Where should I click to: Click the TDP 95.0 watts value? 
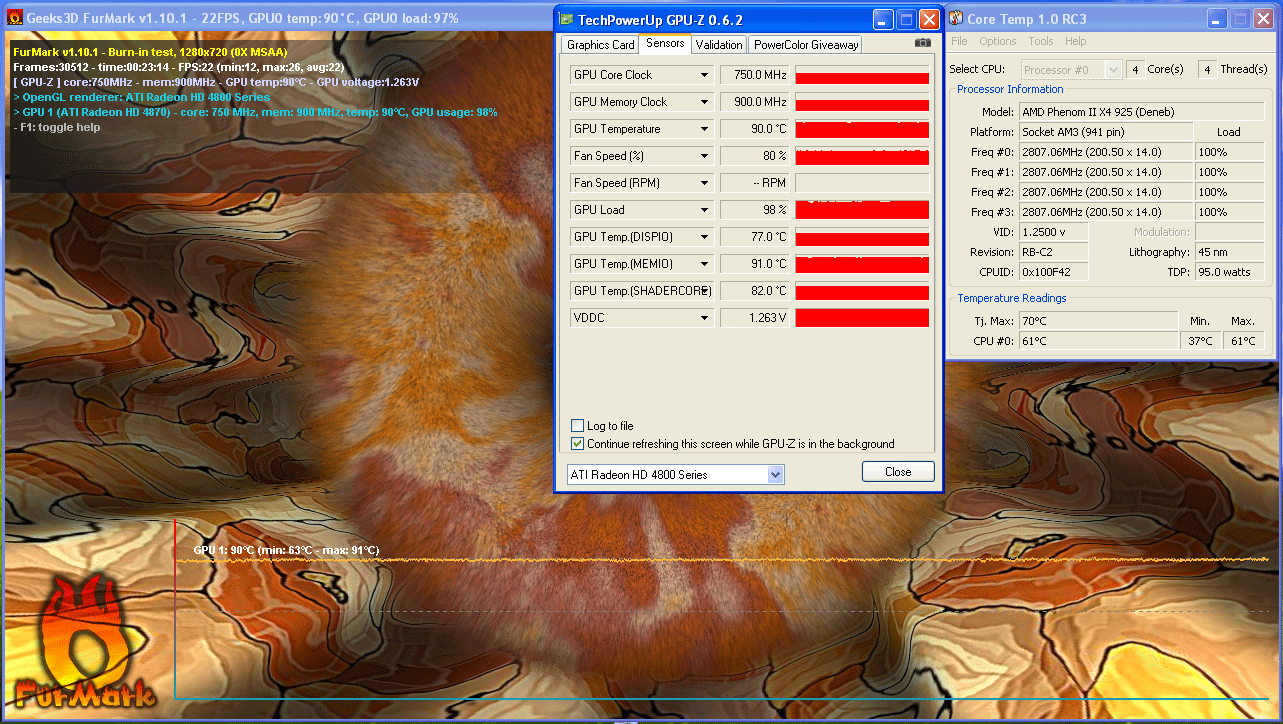click(1229, 272)
